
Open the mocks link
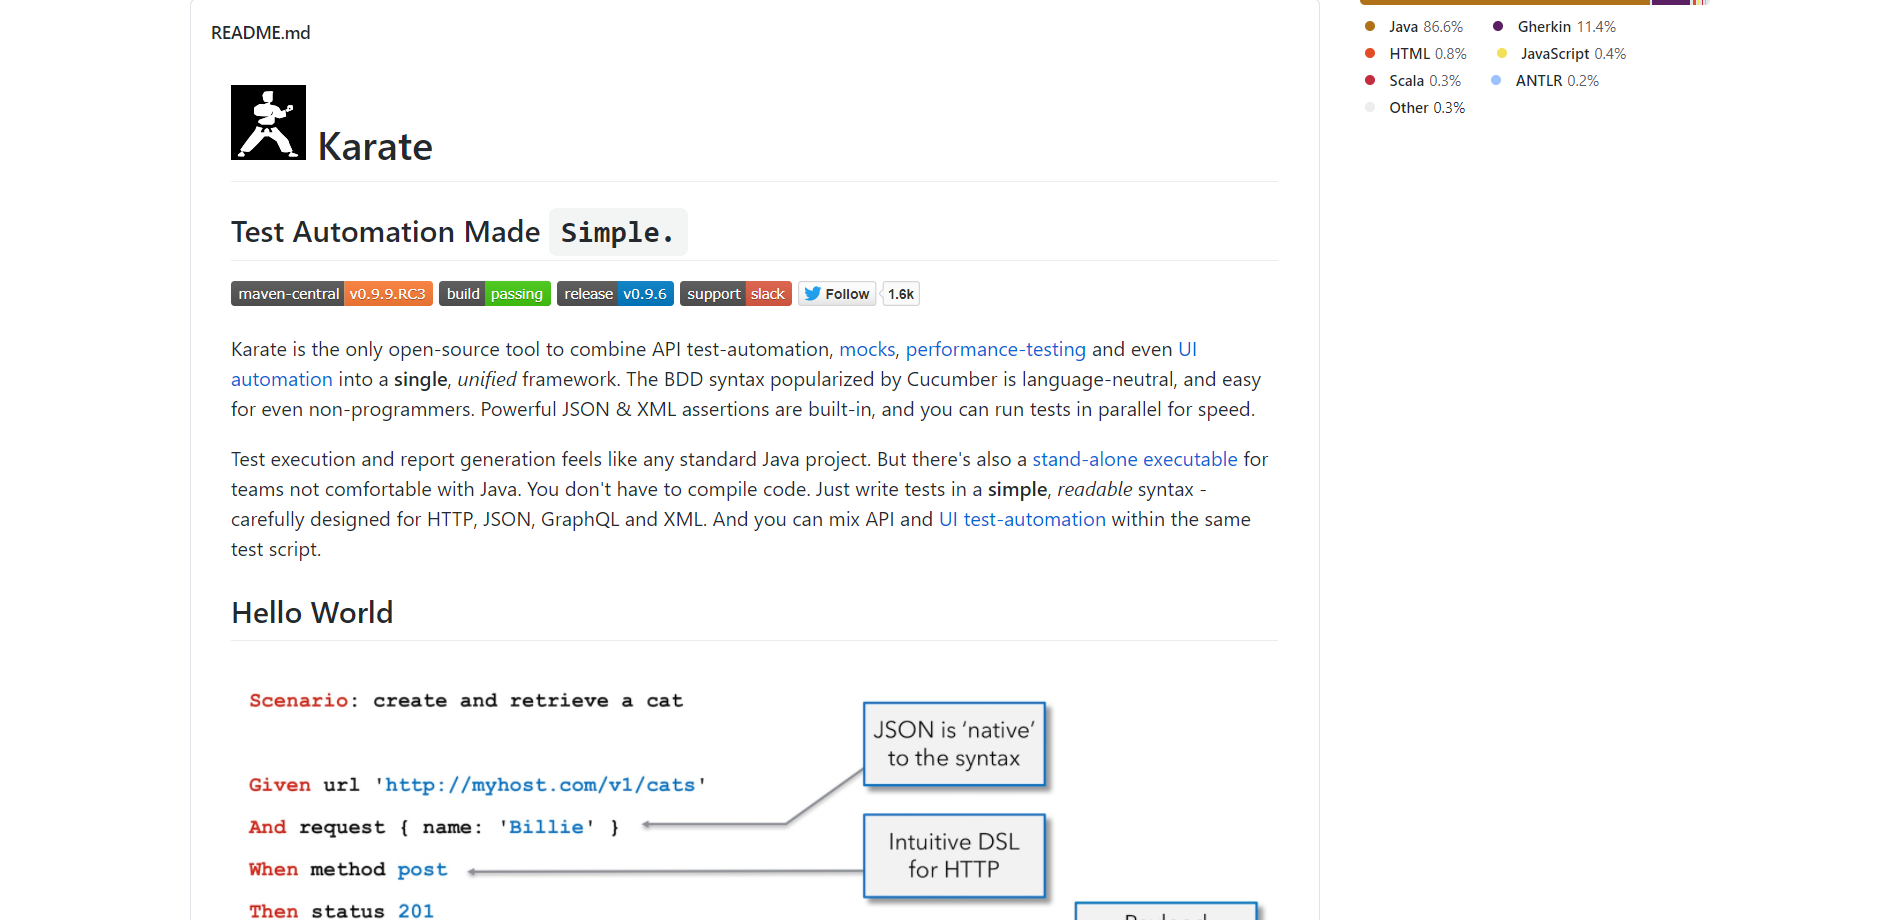point(867,349)
